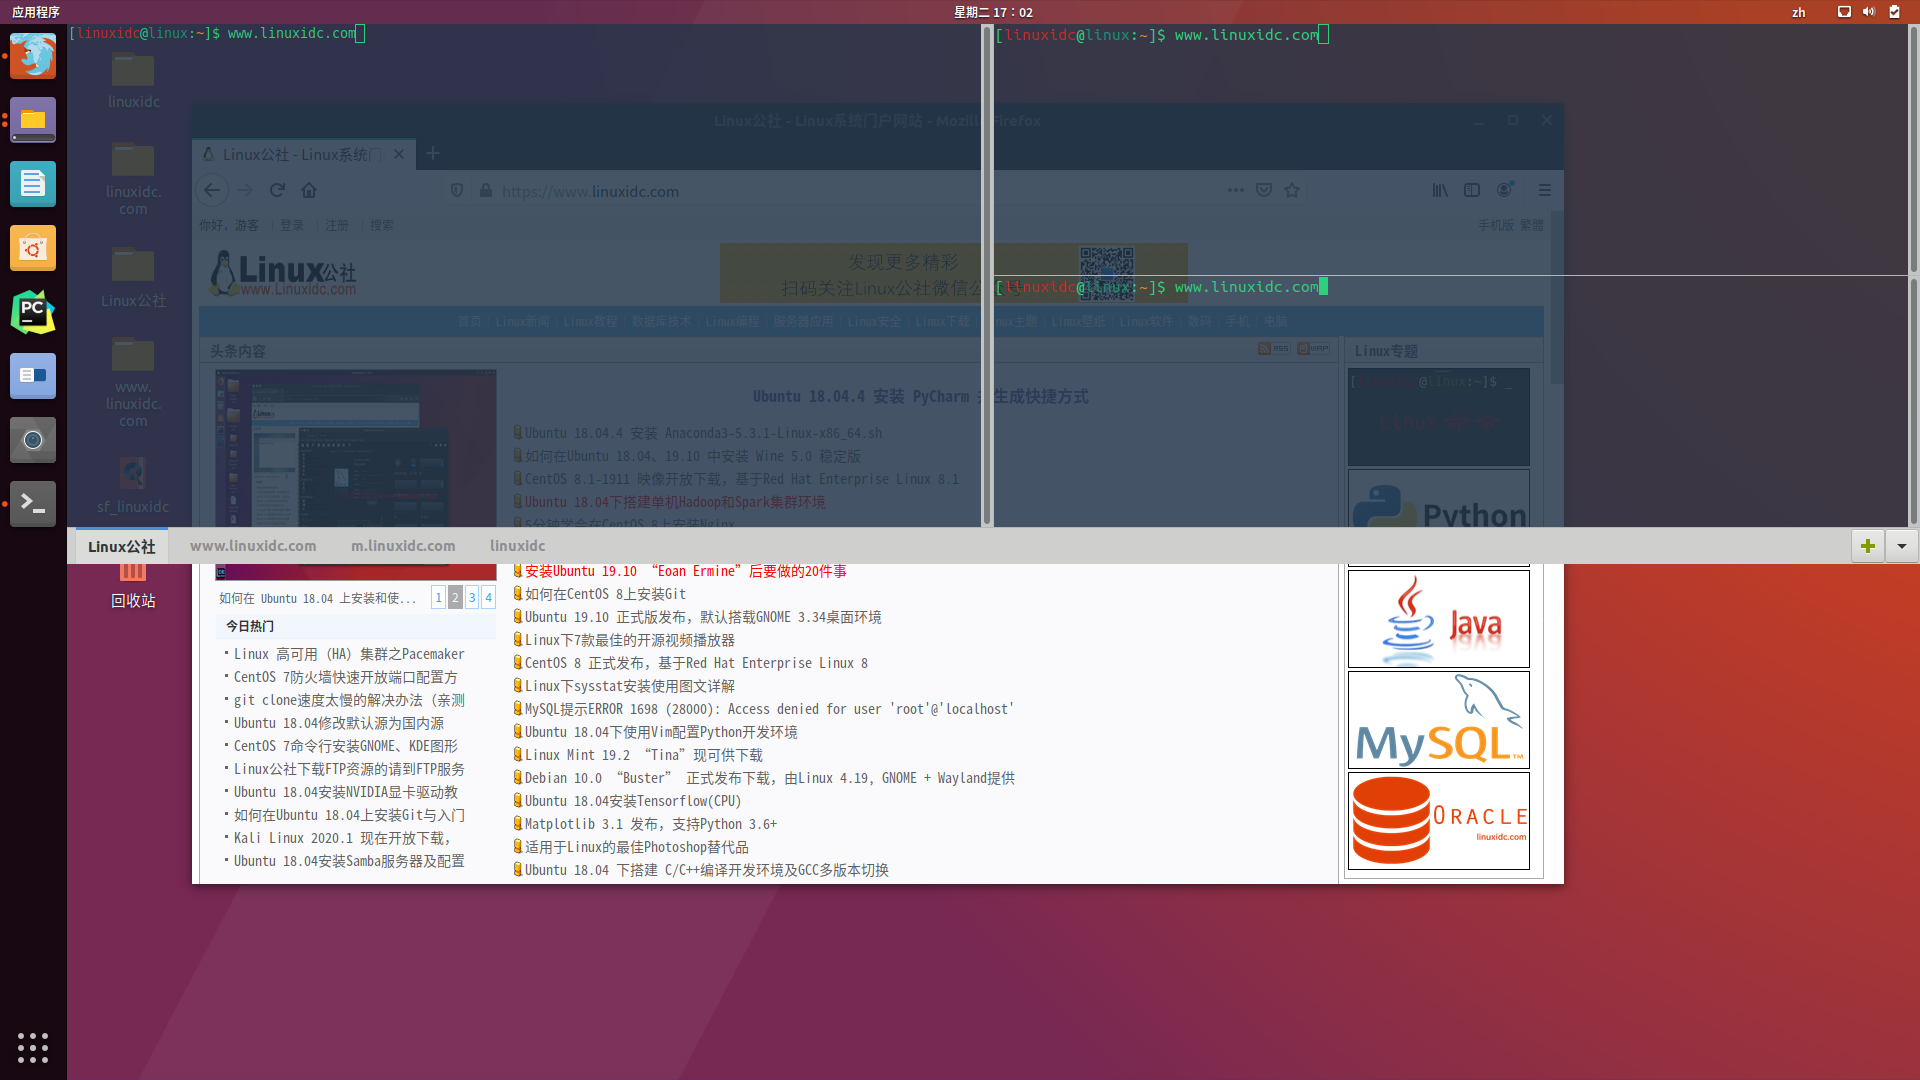Open article Linux下7款最佳的开源视频播放器
Viewport: 1920px width, 1080px height.
point(630,640)
